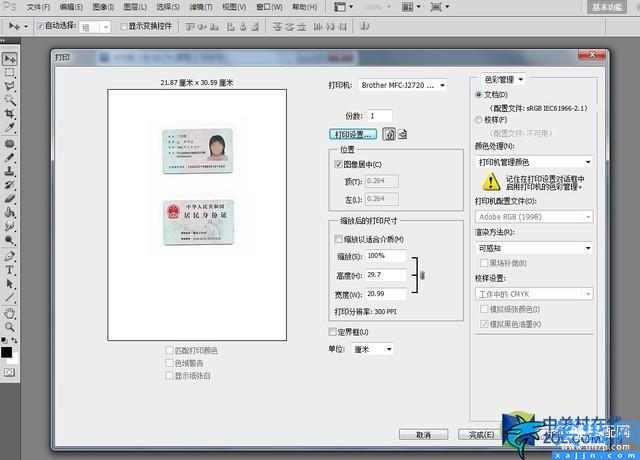640x460 pixels.
Task: Select the History Brush tool
Action: click(x=9, y=185)
